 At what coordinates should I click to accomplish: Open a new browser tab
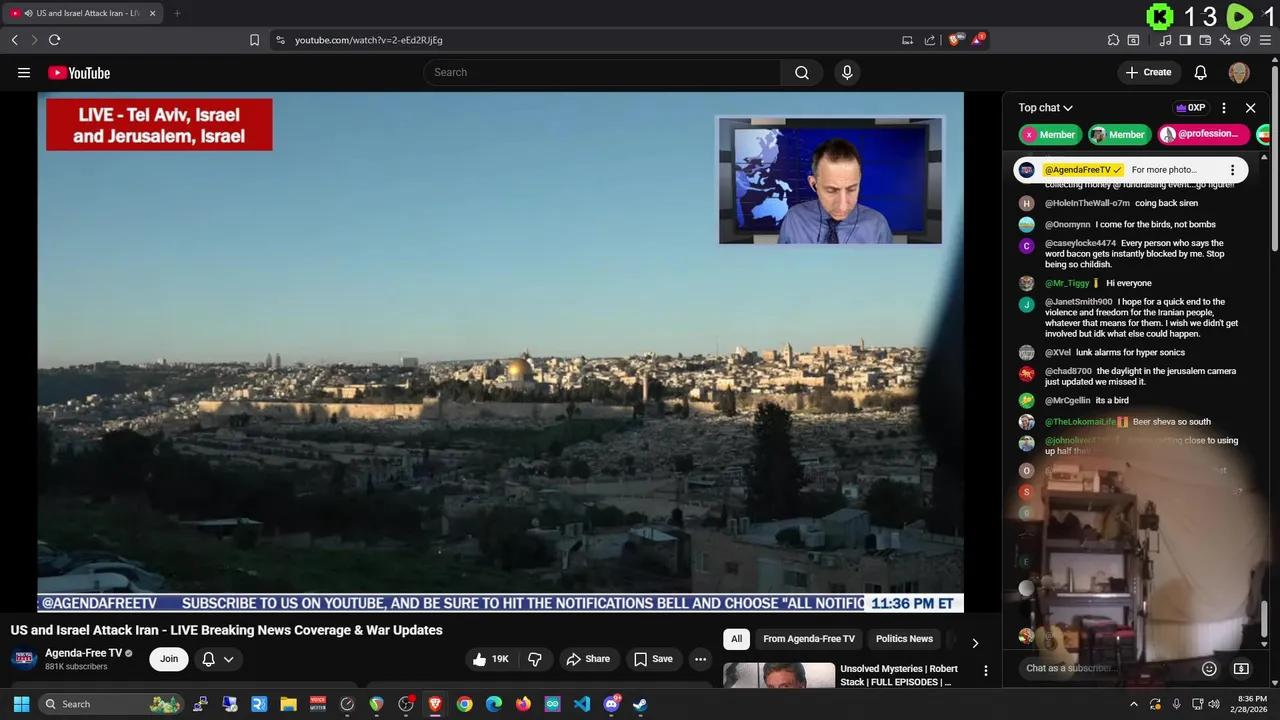pos(177,13)
